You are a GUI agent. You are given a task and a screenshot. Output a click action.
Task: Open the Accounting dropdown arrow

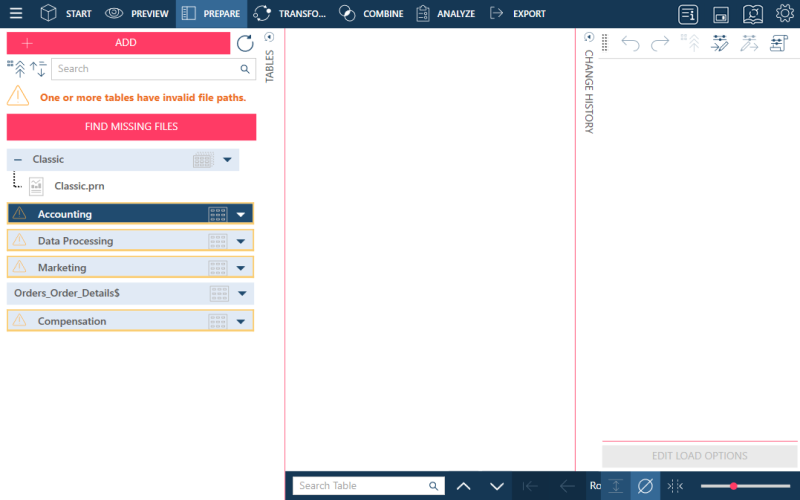(241, 215)
